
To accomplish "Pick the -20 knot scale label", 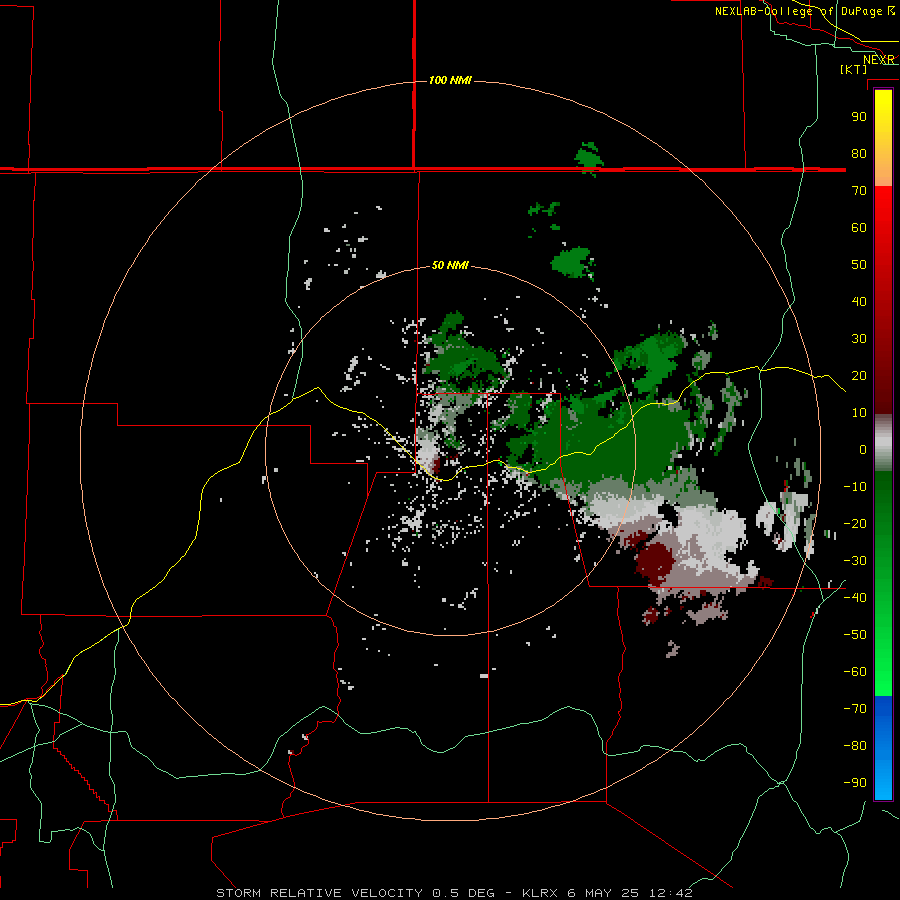I will coord(855,523).
